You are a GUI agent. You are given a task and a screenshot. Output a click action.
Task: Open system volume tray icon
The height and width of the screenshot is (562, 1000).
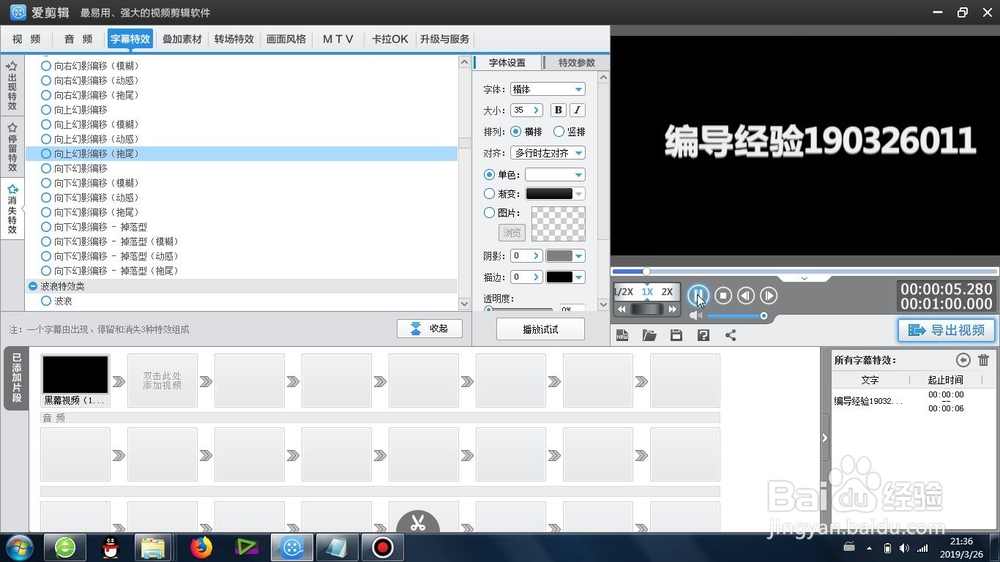click(904, 548)
